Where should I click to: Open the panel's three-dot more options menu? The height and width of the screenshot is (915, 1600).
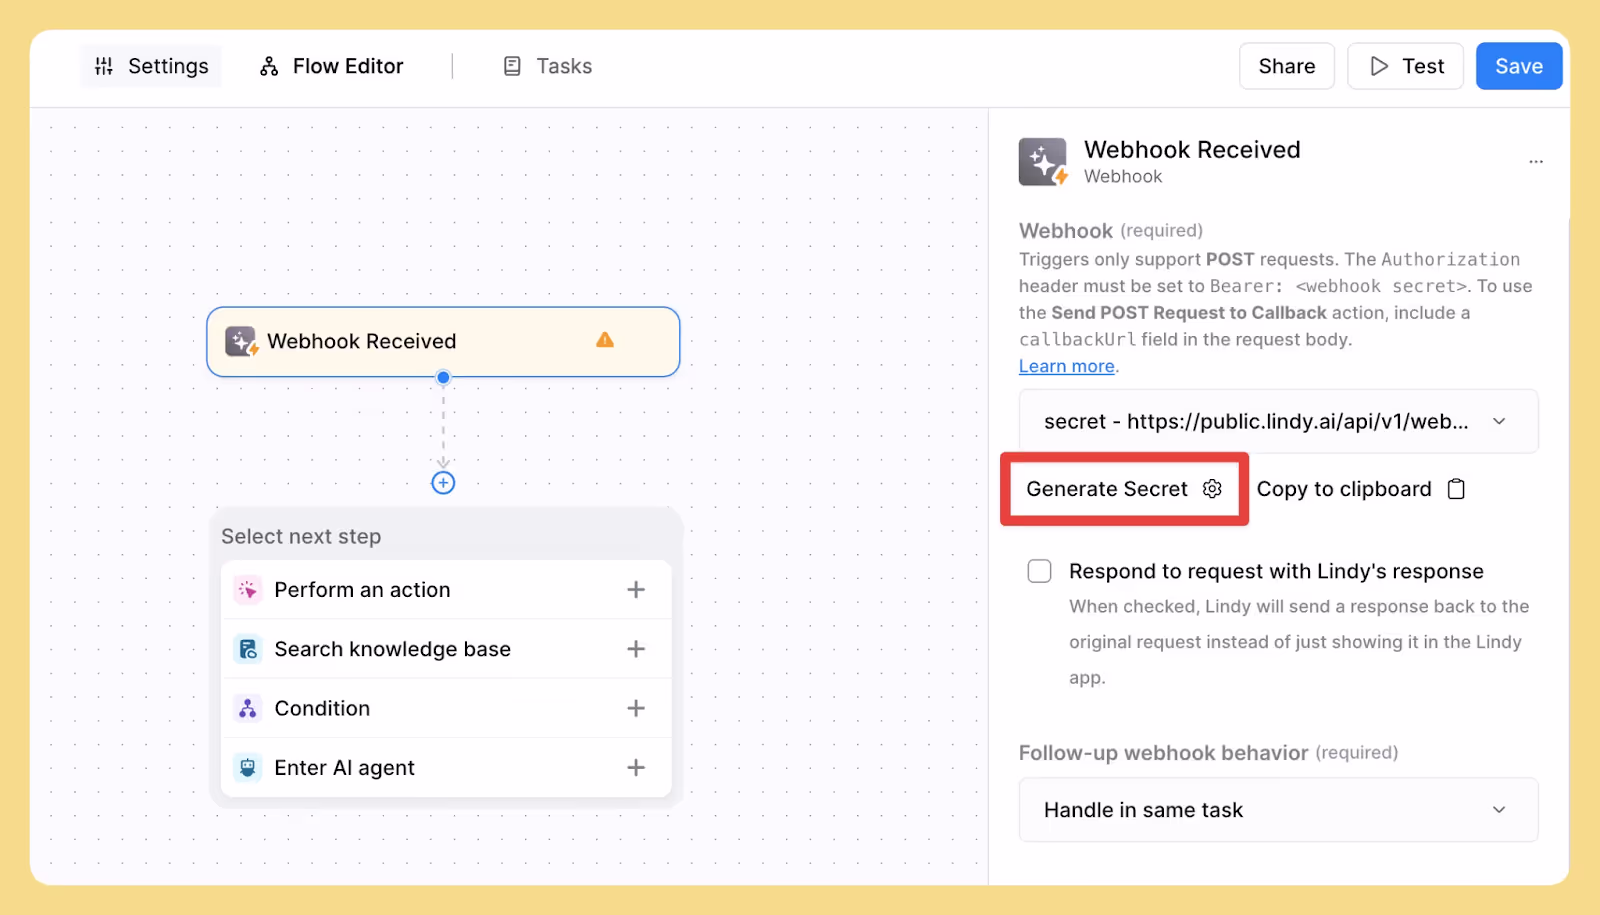coord(1536,161)
